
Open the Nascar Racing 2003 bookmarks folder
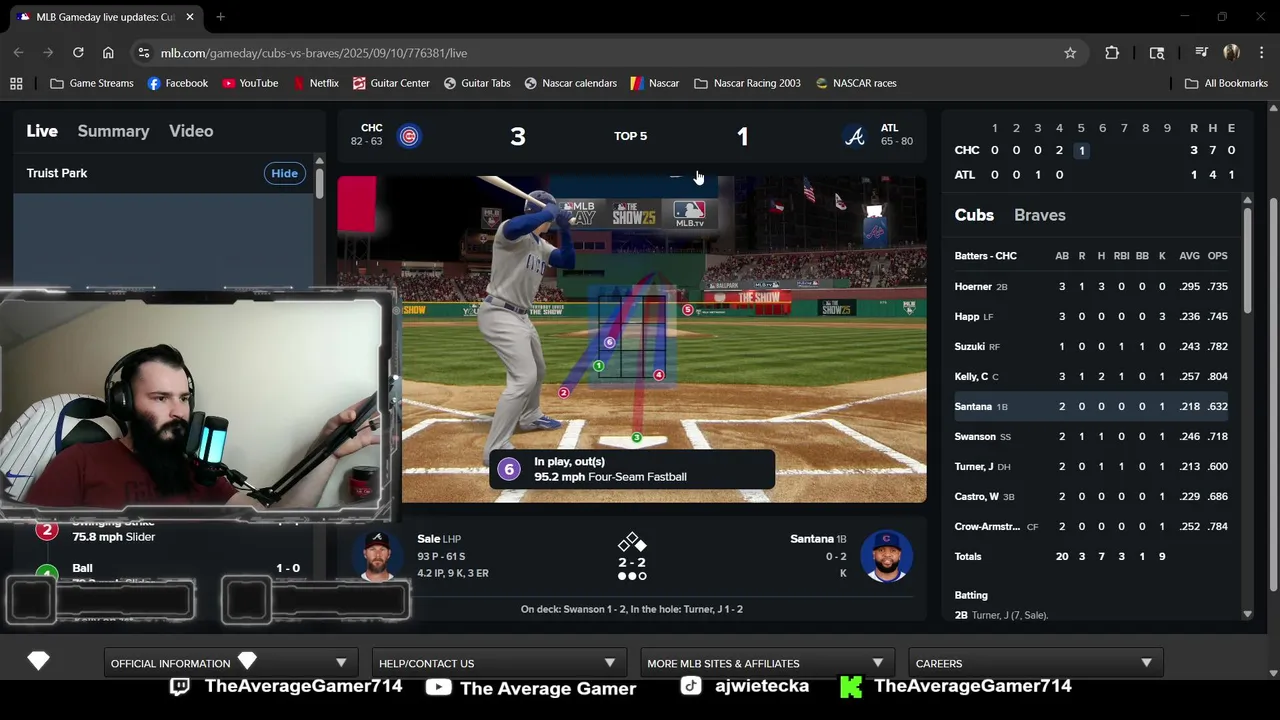coord(747,83)
